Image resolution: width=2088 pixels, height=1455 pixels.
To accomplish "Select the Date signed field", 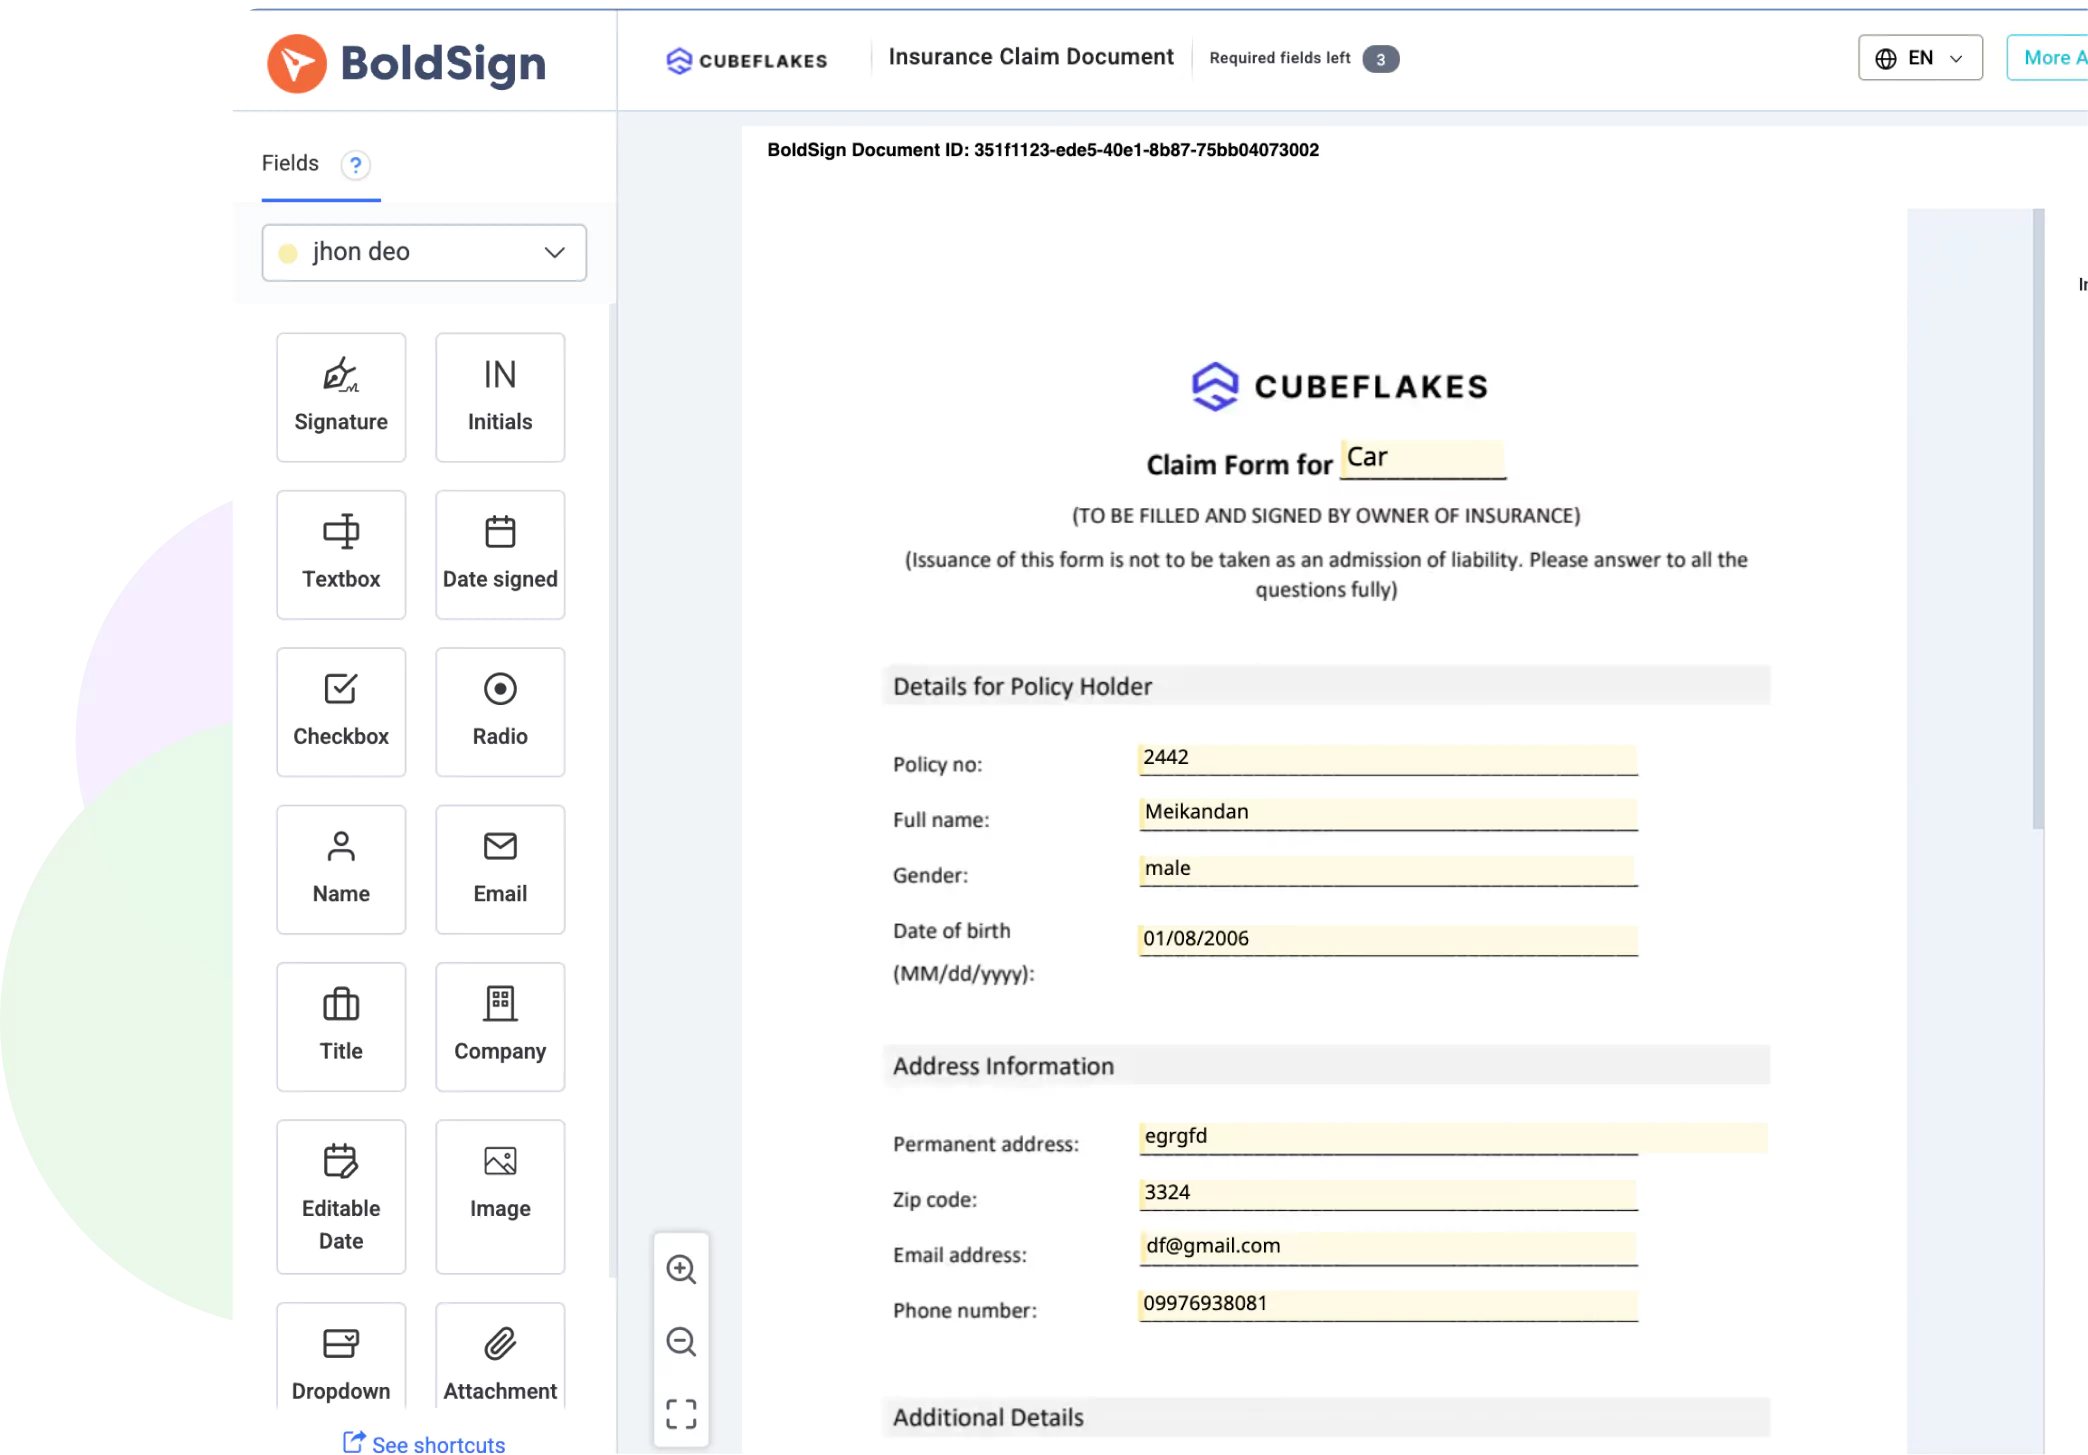I will tap(499, 554).
